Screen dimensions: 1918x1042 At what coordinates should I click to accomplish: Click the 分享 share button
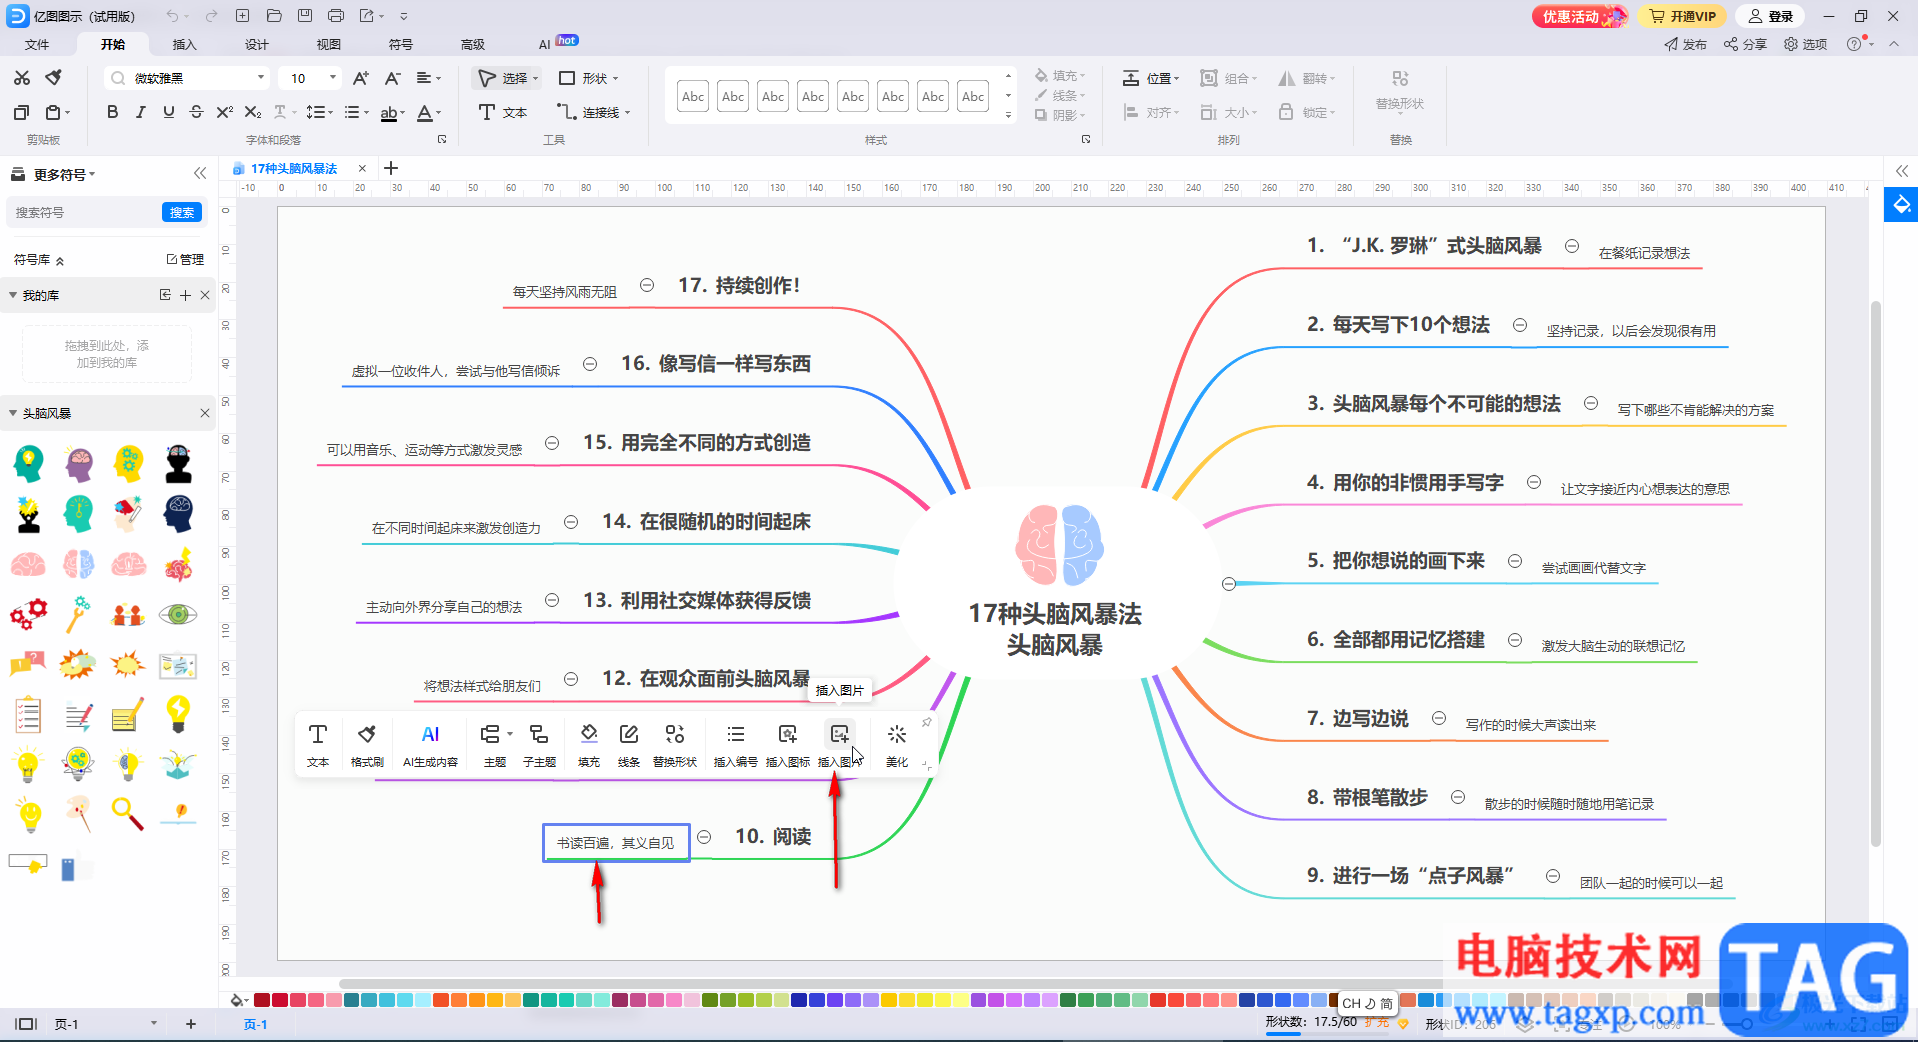[x=1745, y=44]
